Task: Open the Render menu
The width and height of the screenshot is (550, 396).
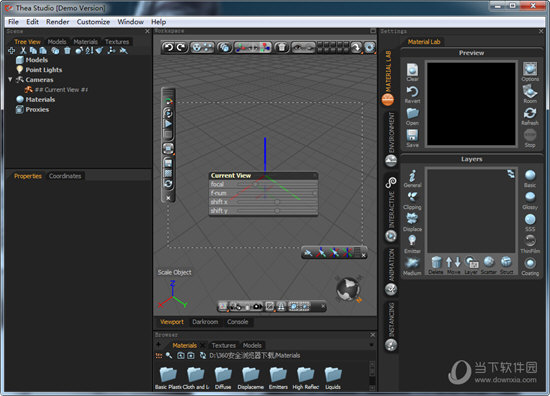Action: 58,22
